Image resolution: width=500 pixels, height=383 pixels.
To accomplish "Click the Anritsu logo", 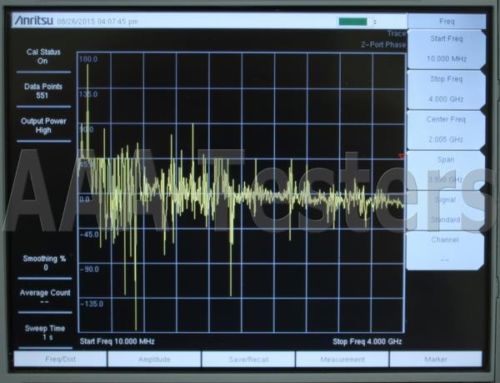I will (x=34, y=21).
